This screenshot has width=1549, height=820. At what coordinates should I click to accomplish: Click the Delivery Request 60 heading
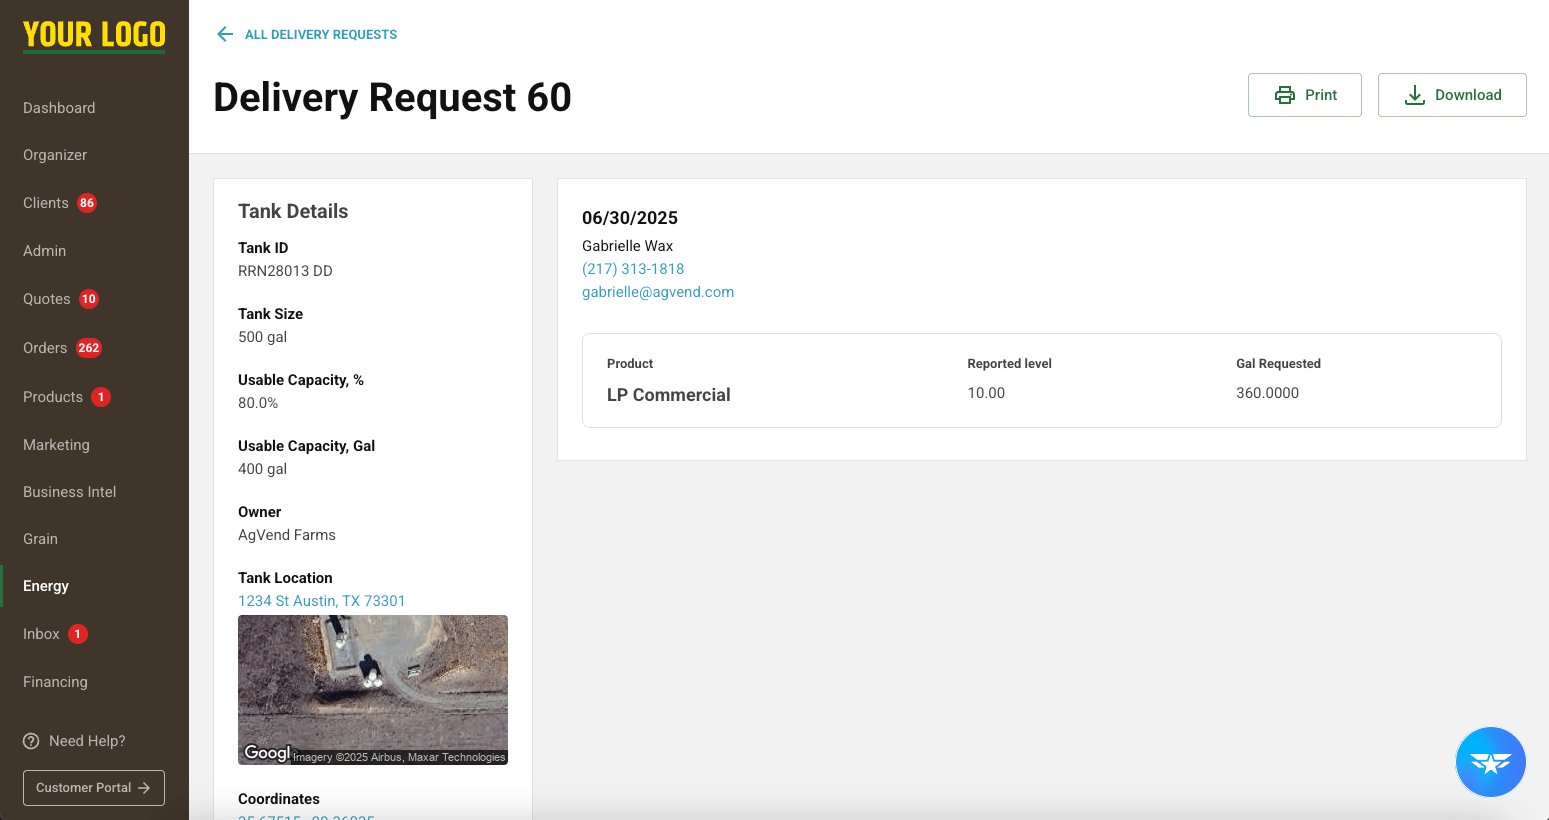click(392, 97)
